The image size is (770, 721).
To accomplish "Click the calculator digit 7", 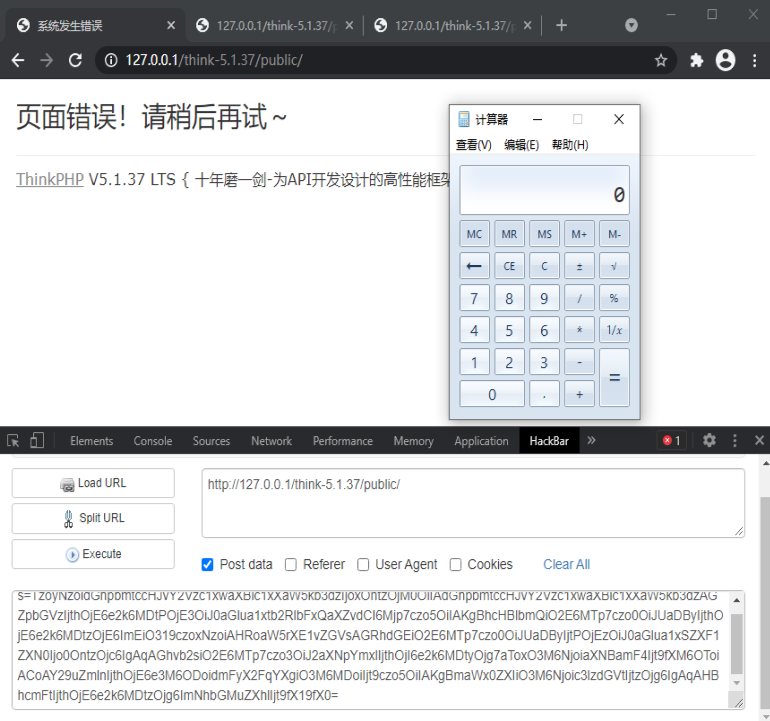I will point(474,298).
